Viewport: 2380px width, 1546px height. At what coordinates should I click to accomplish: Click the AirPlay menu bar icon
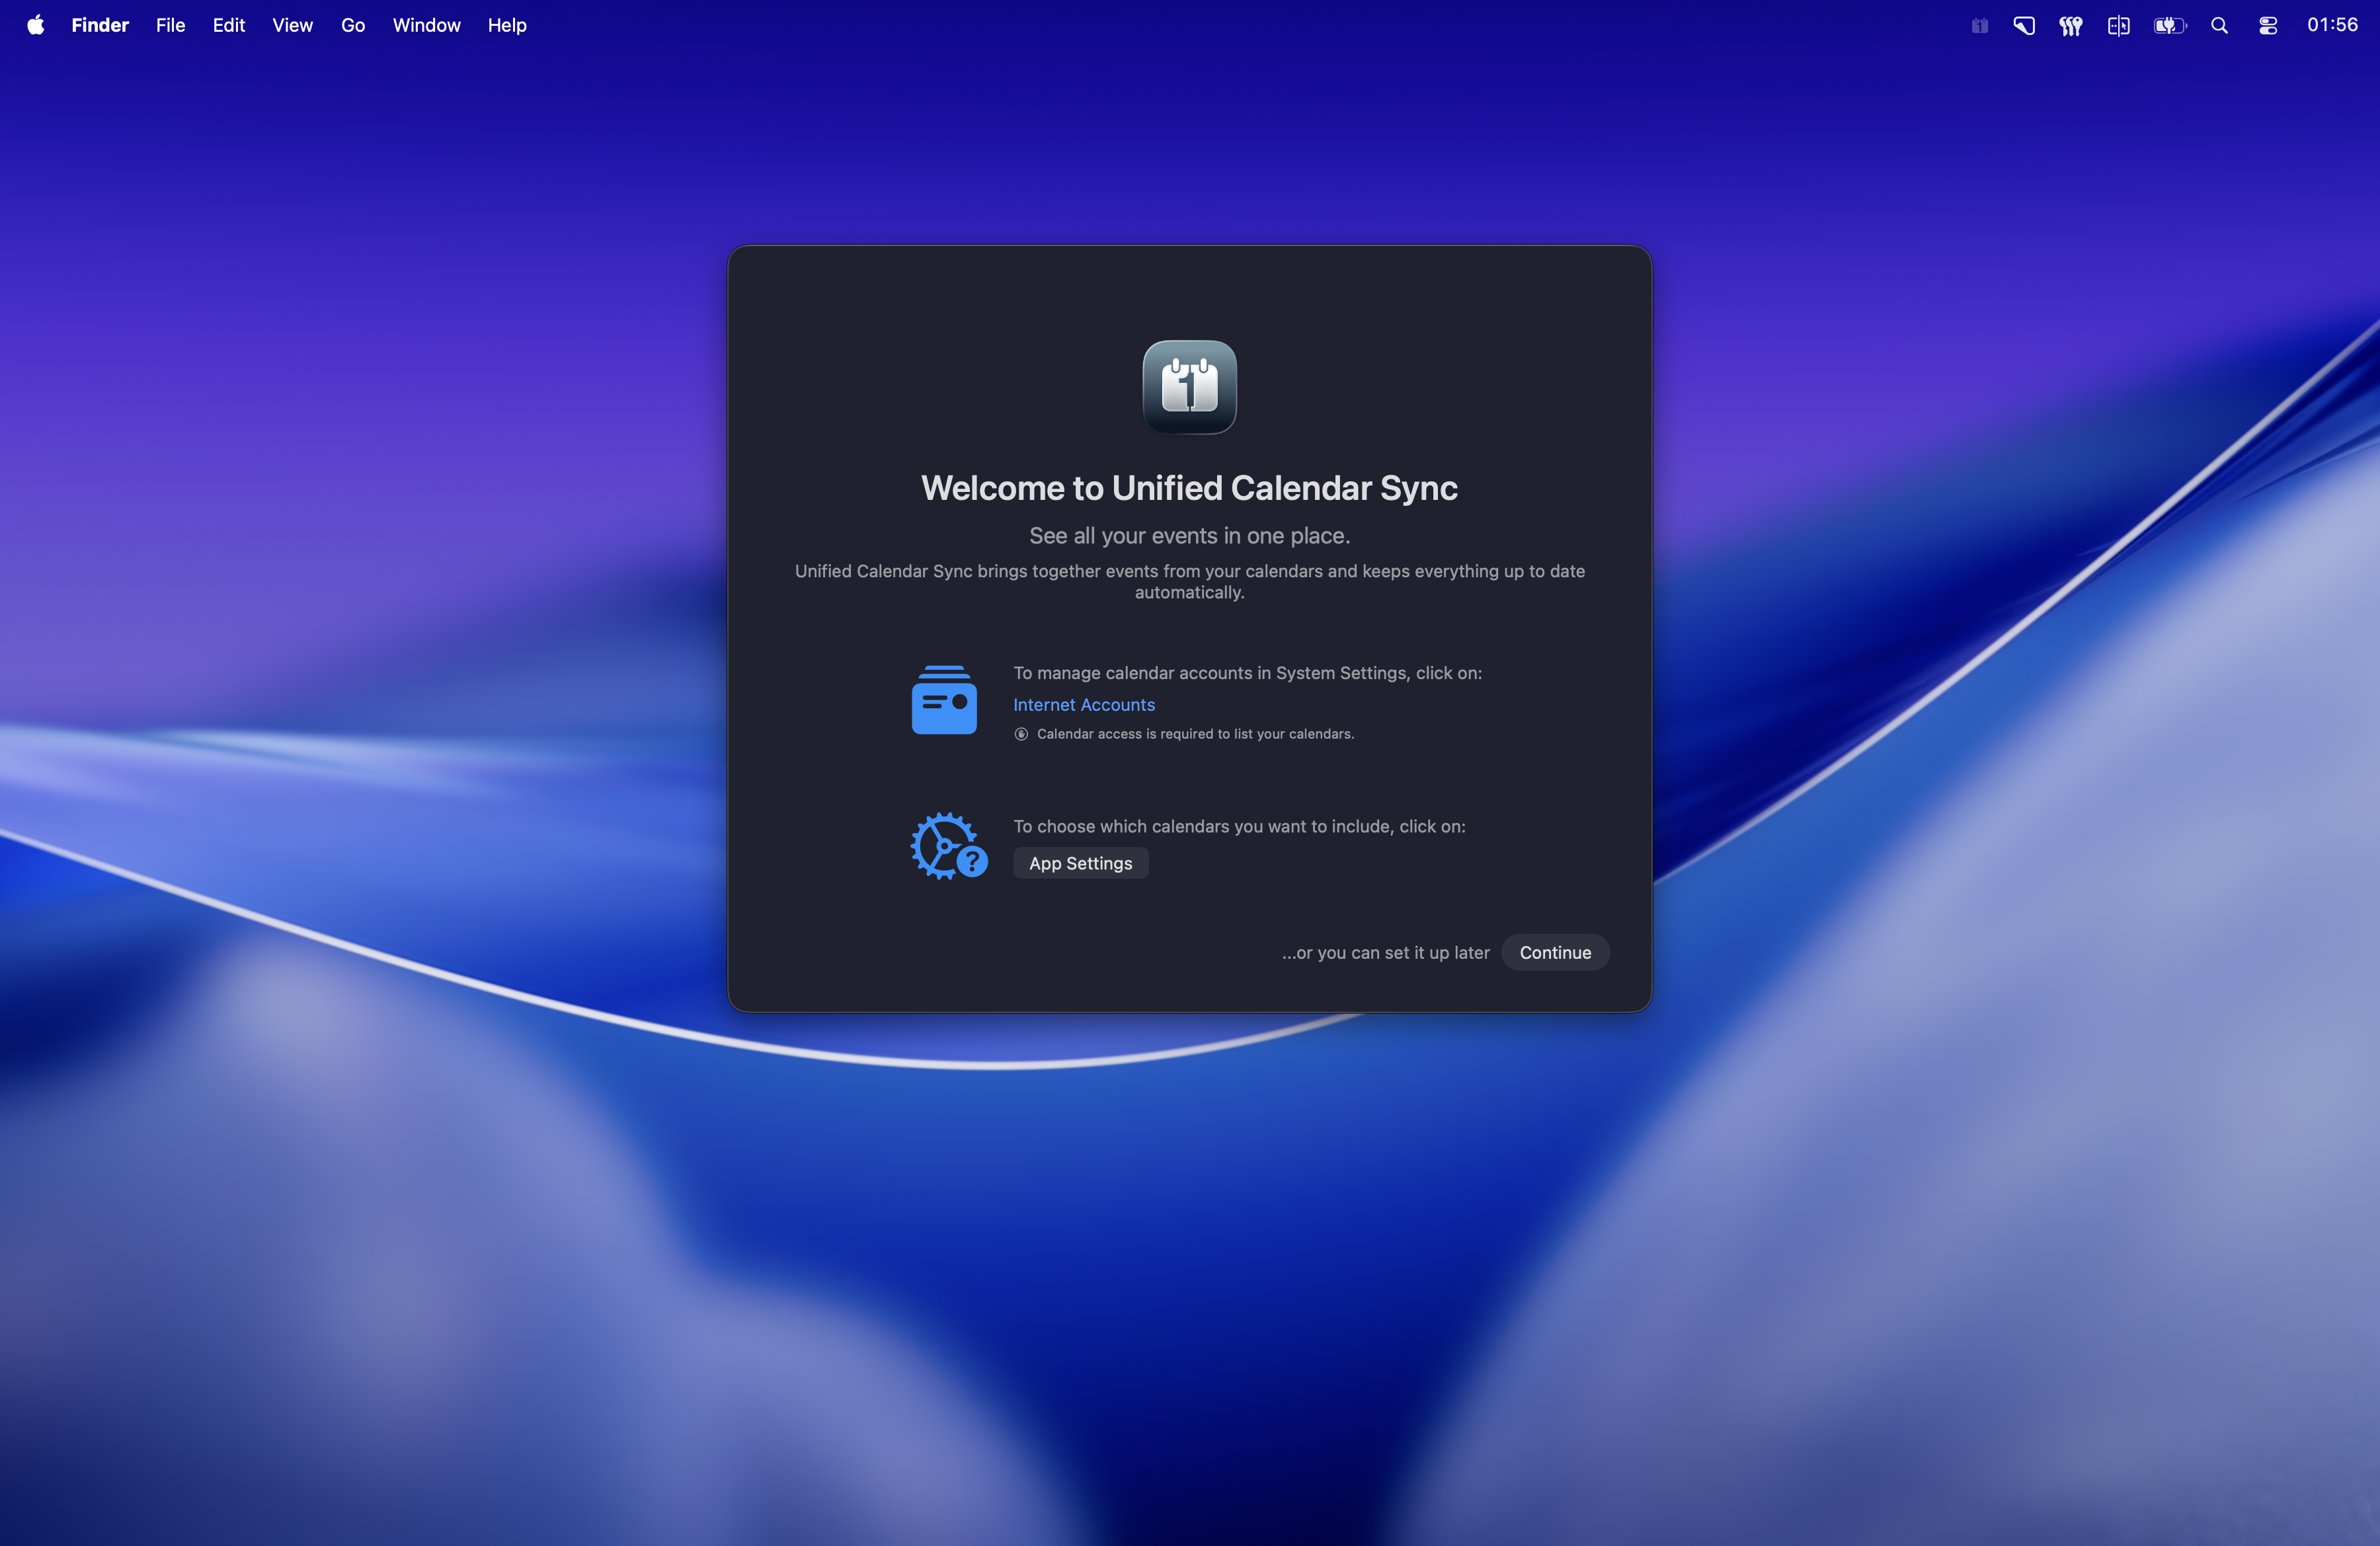coord(2023,25)
